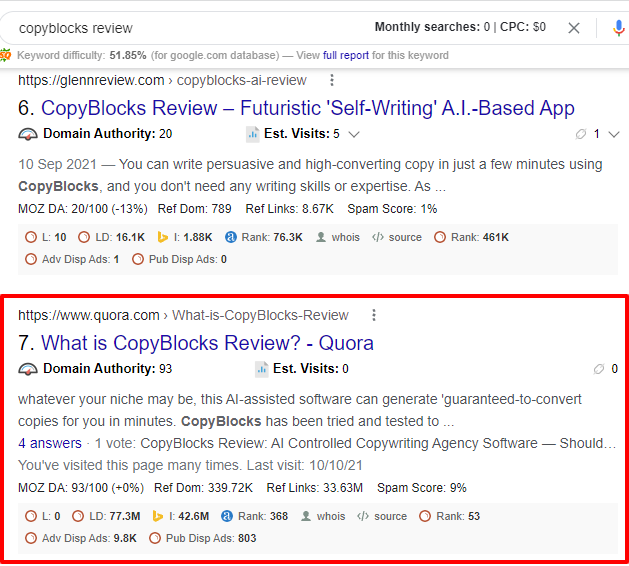Click 'Domain Authority: 20' label
The width and height of the screenshot is (629, 566).
coord(108,134)
